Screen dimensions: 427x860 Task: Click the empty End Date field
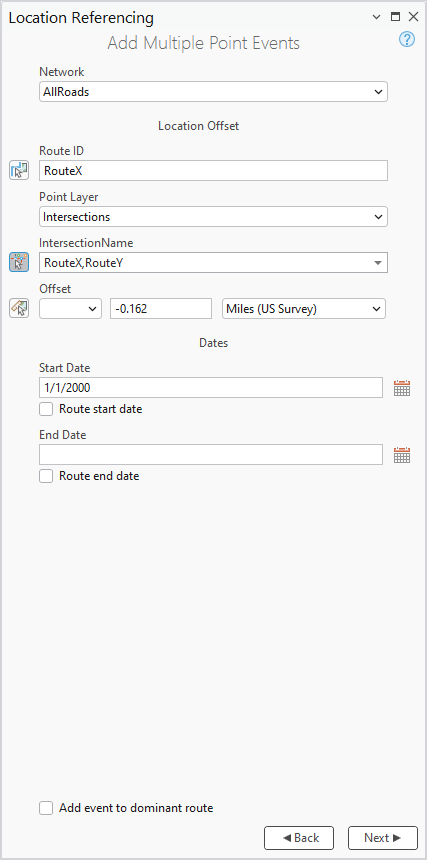point(211,455)
